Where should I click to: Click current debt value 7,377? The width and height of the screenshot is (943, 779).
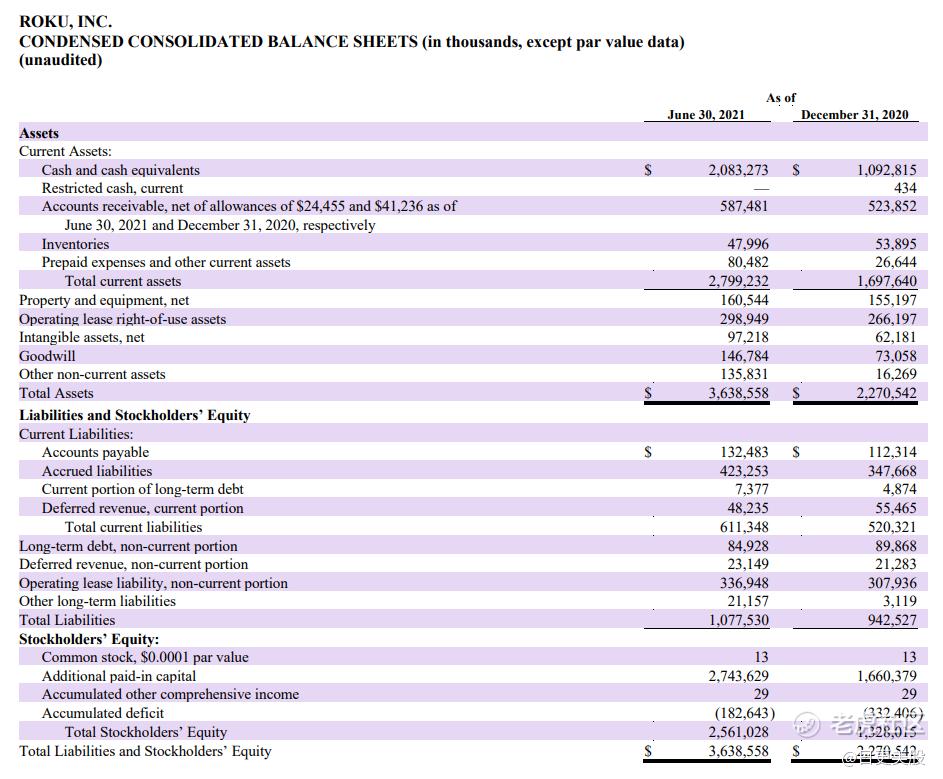tap(752, 489)
